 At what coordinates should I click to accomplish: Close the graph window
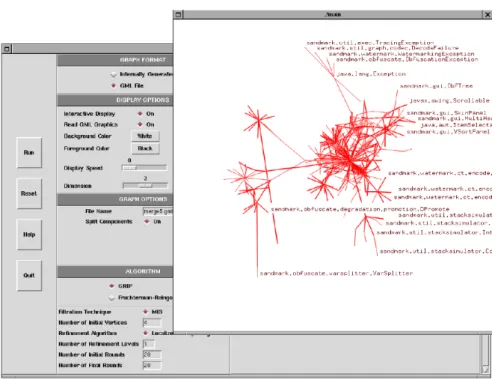(487, 15)
